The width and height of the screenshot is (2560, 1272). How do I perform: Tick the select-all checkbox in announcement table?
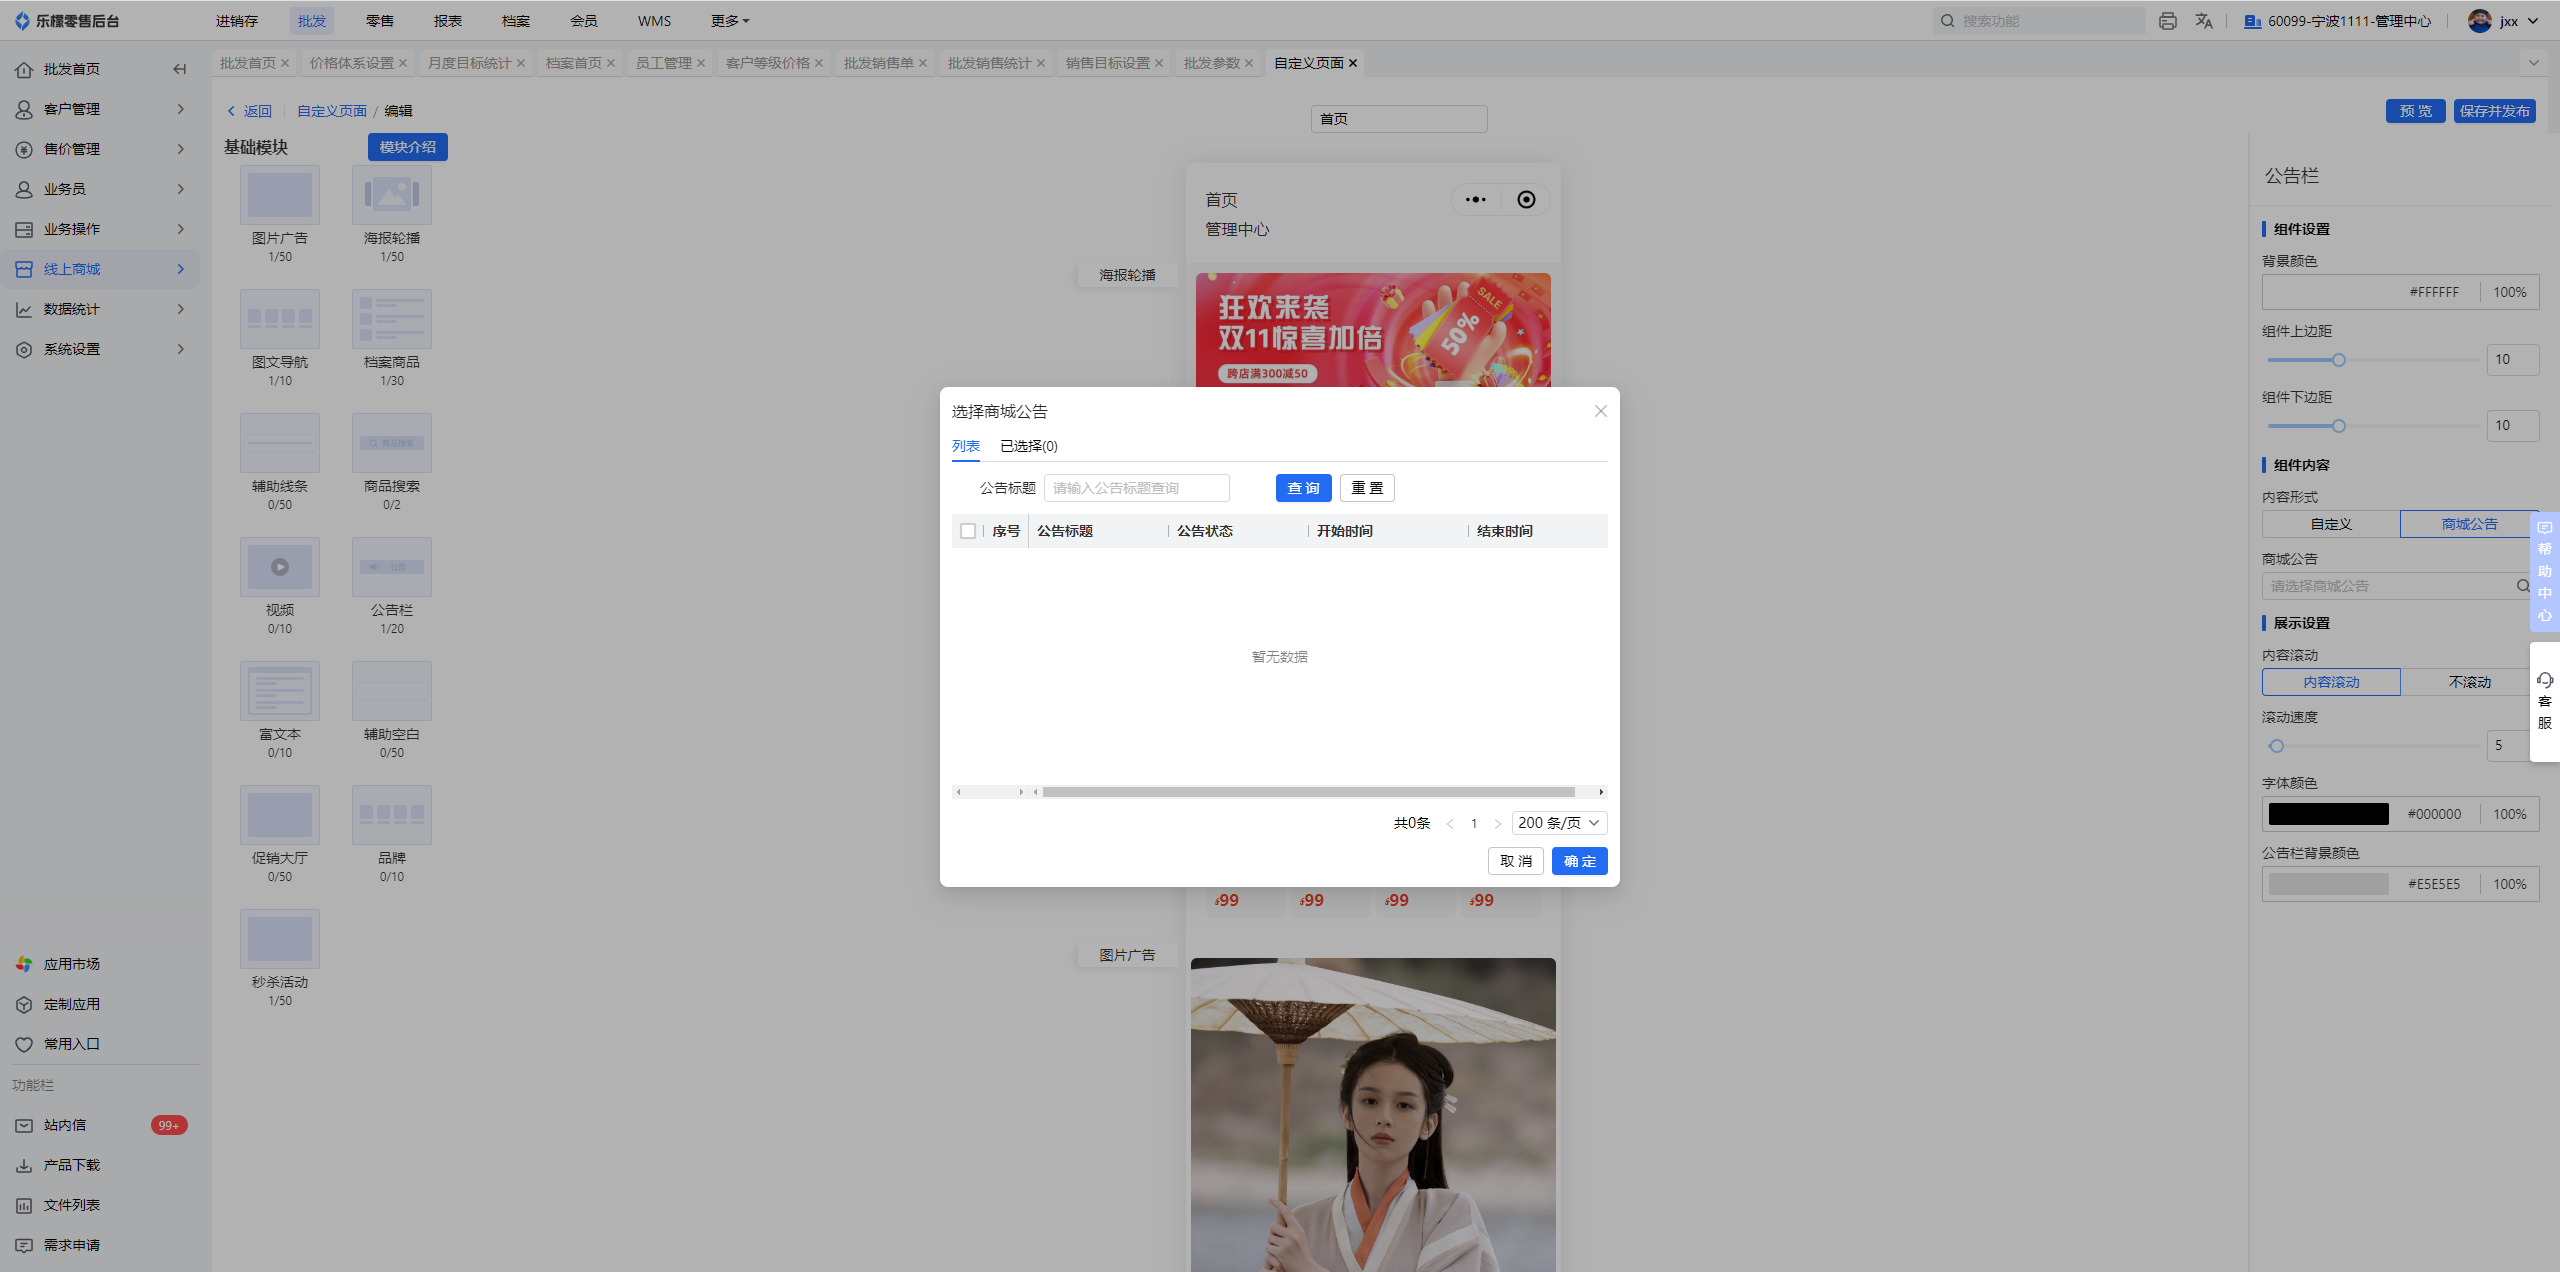[x=967, y=531]
